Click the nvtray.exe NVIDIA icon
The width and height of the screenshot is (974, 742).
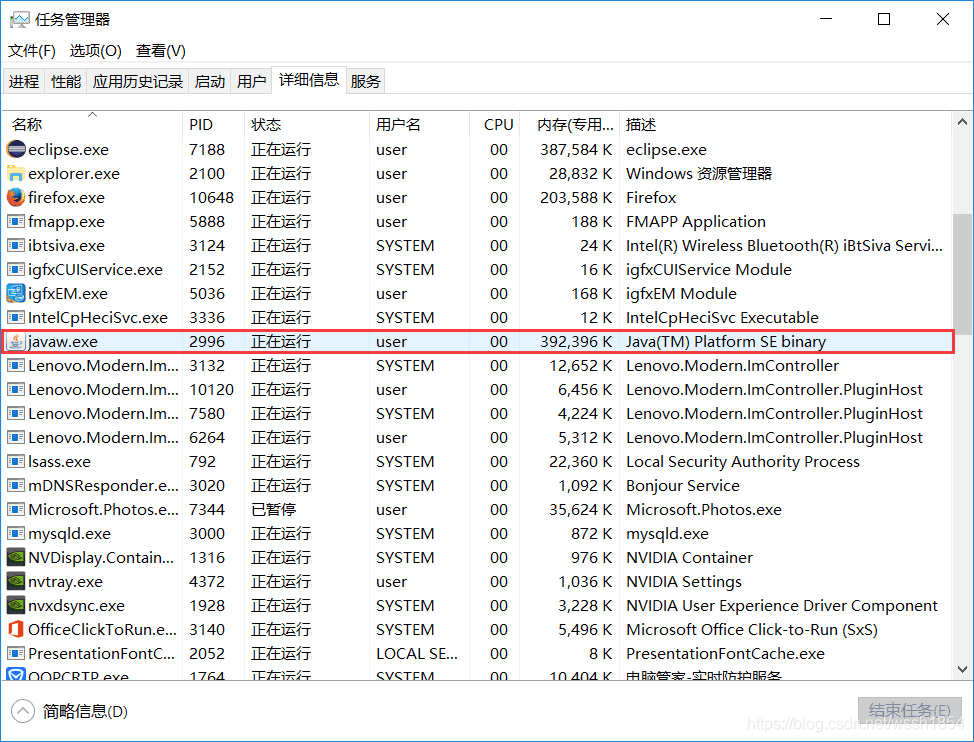tap(16, 581)
